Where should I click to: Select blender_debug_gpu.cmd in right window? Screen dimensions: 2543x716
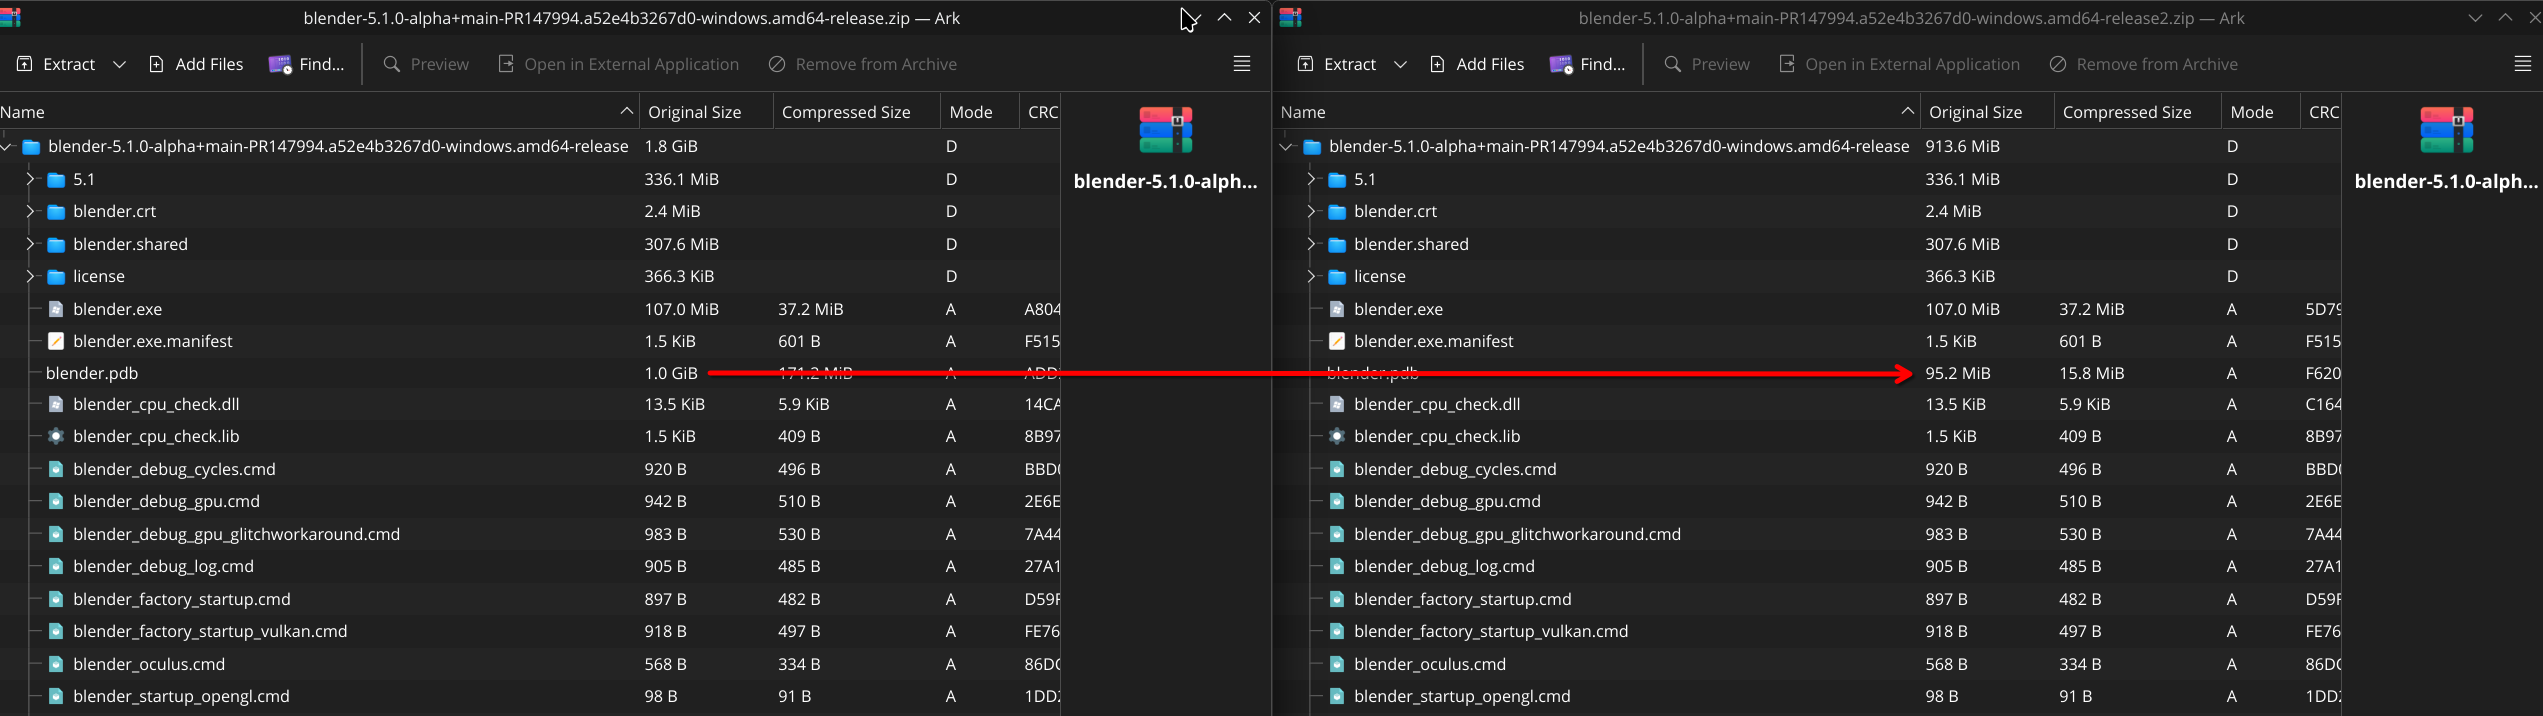click(1446, 501)
